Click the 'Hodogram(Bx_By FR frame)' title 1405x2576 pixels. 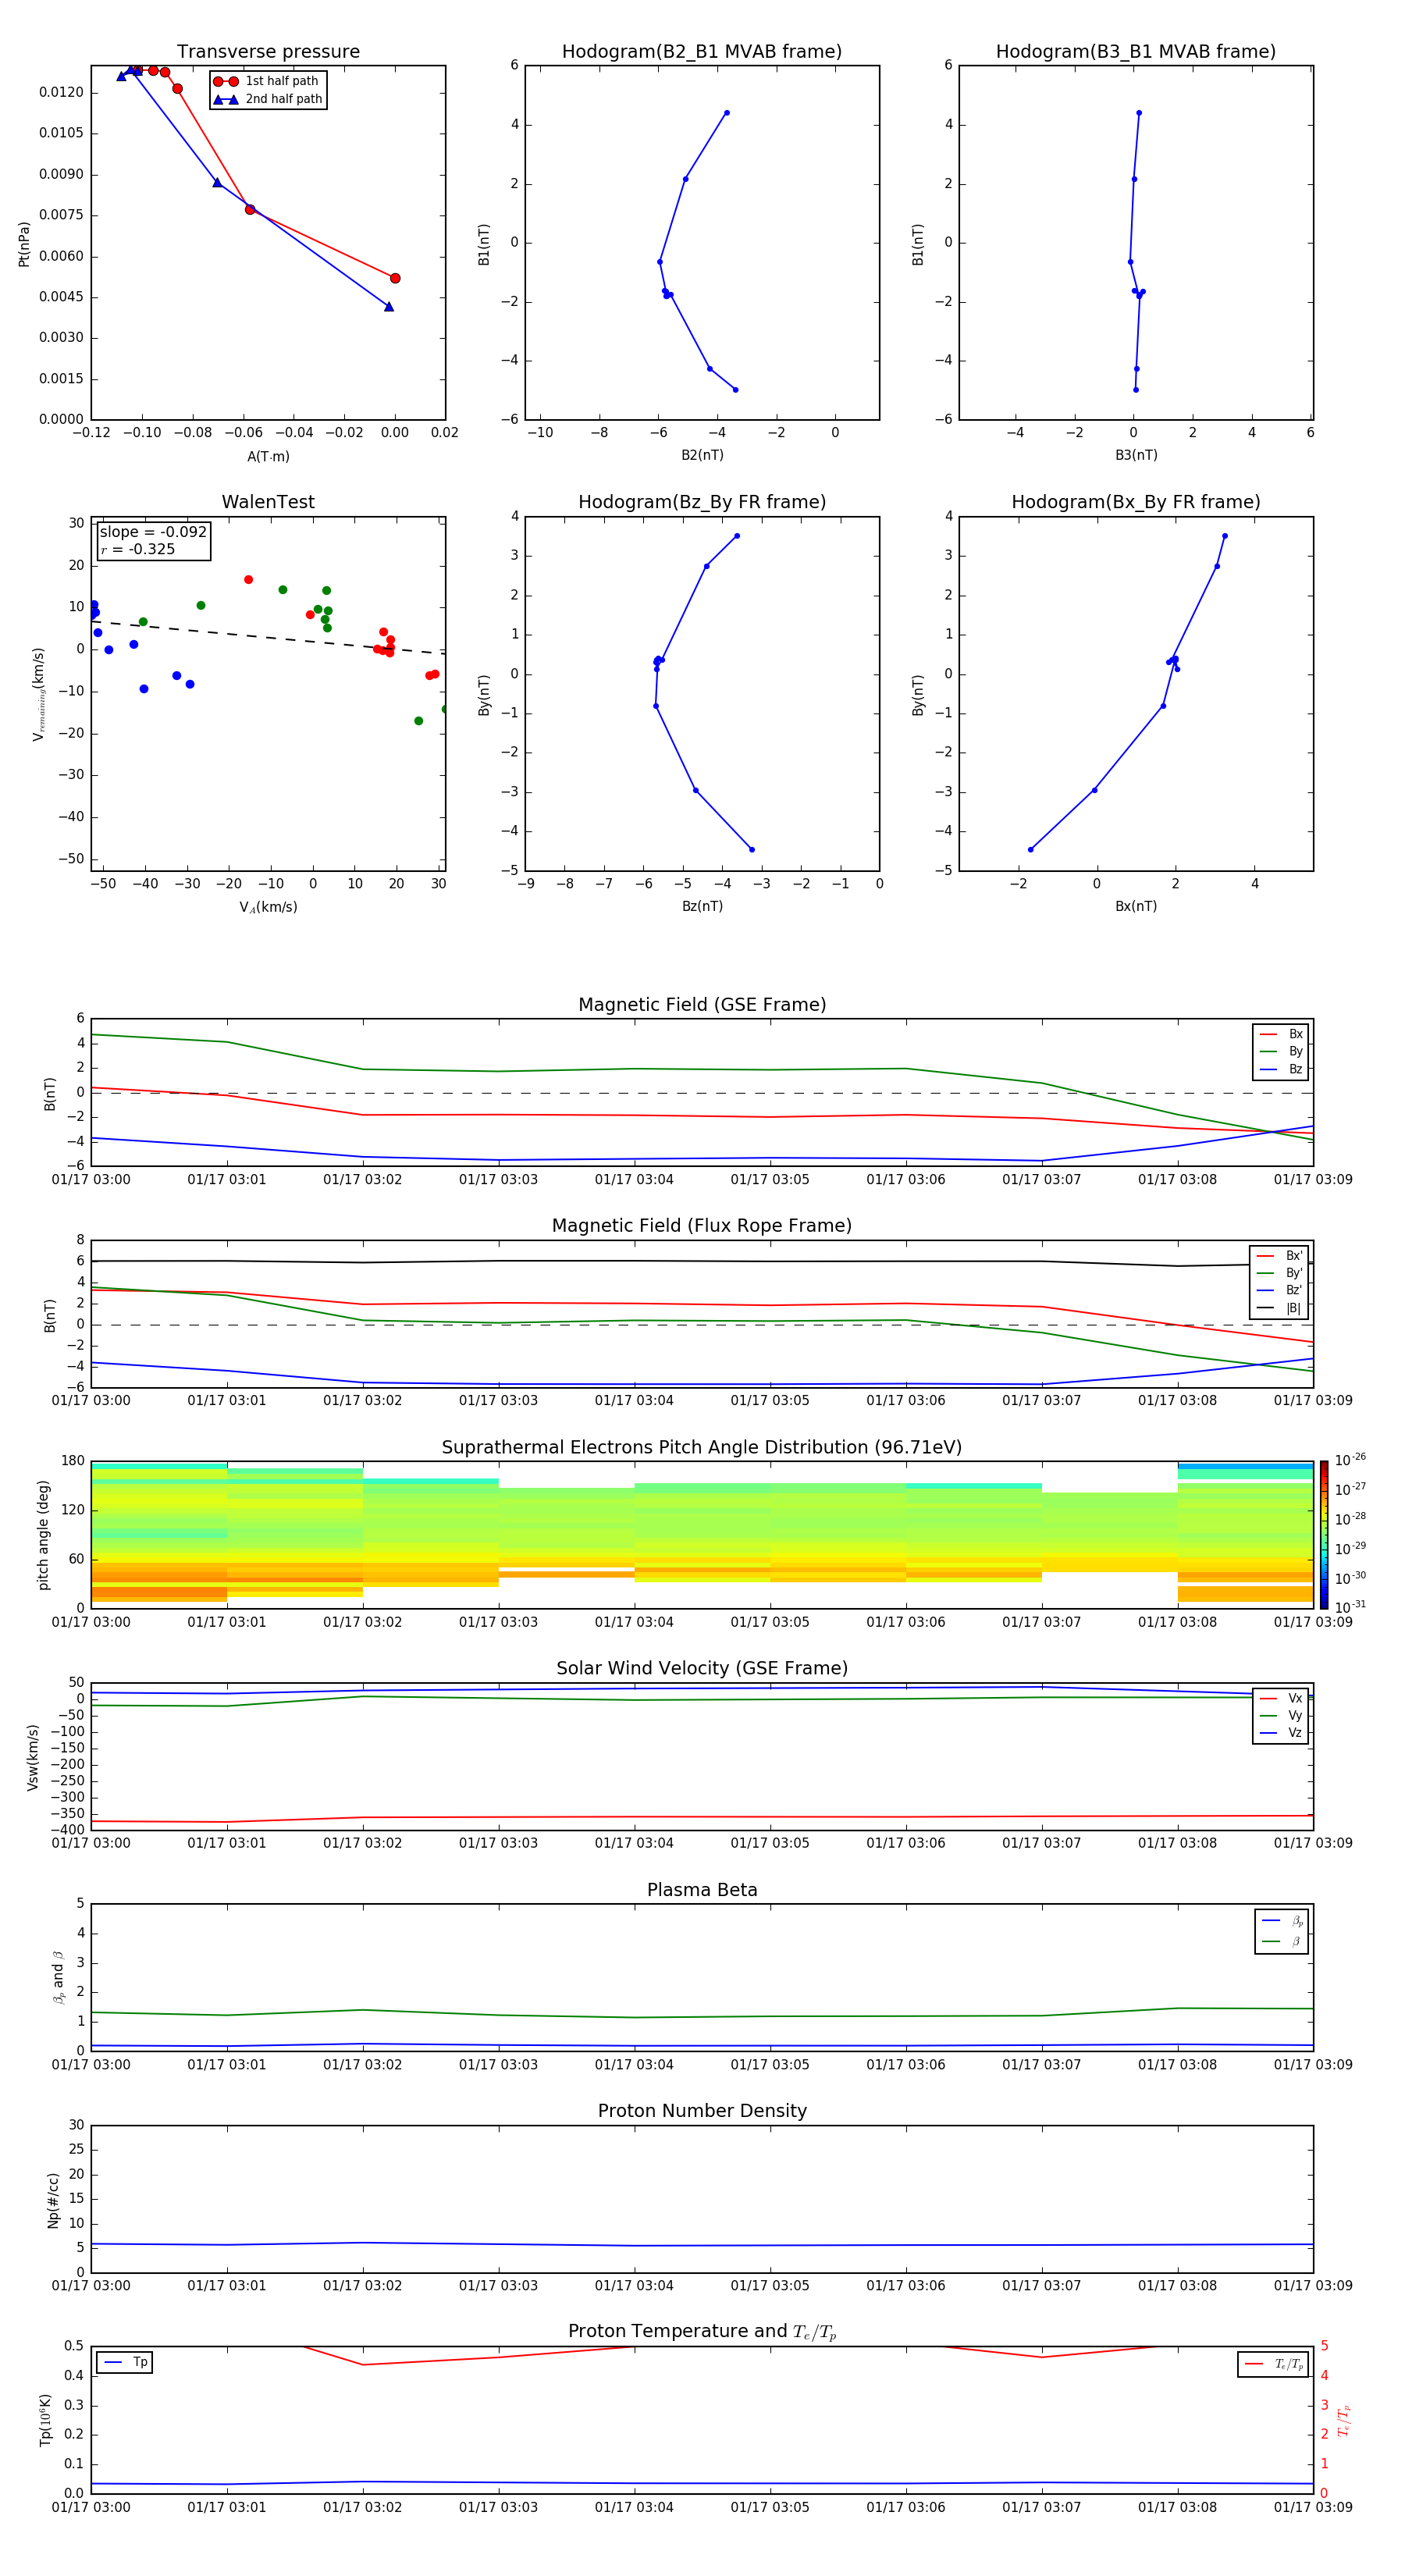pos(1136,502)
